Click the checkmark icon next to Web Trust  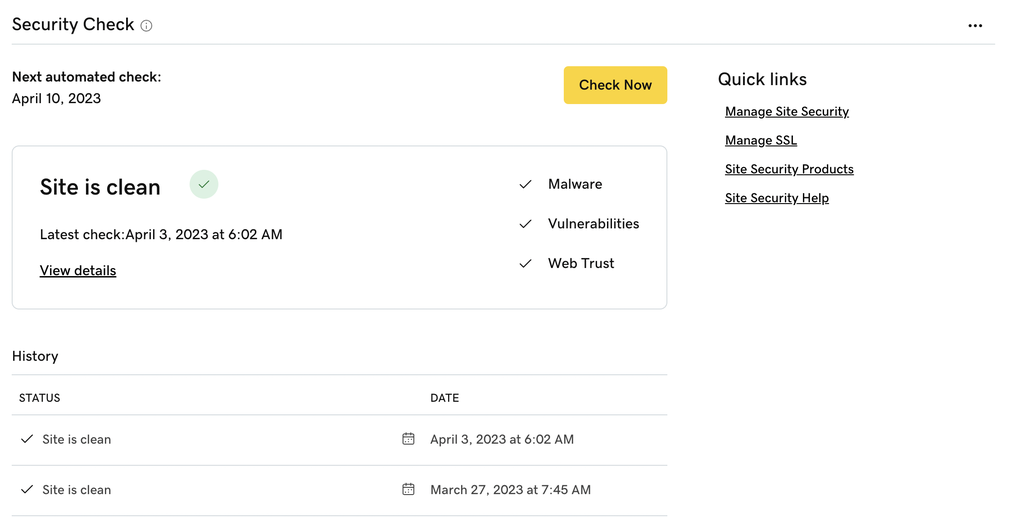pos(525,264)
